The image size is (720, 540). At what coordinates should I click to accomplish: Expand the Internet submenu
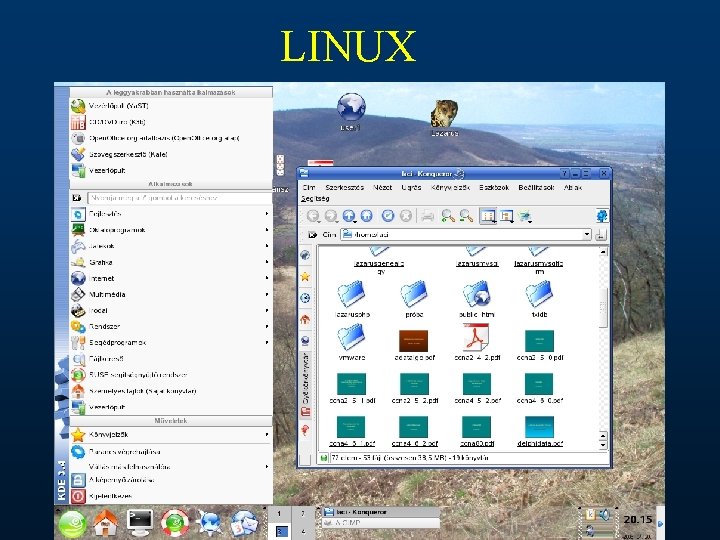[170, 278]
